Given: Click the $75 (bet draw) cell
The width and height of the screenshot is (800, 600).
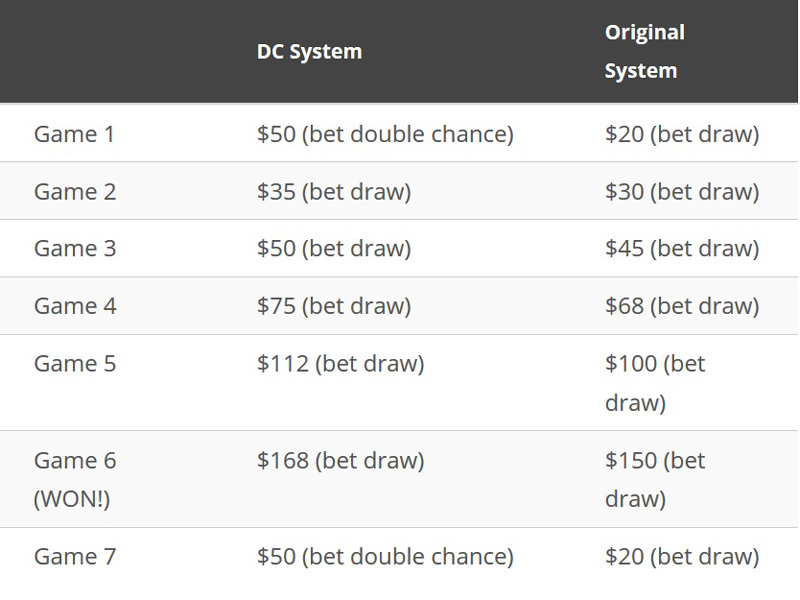Looking at the screenshot, I should [x=334, y=306].
